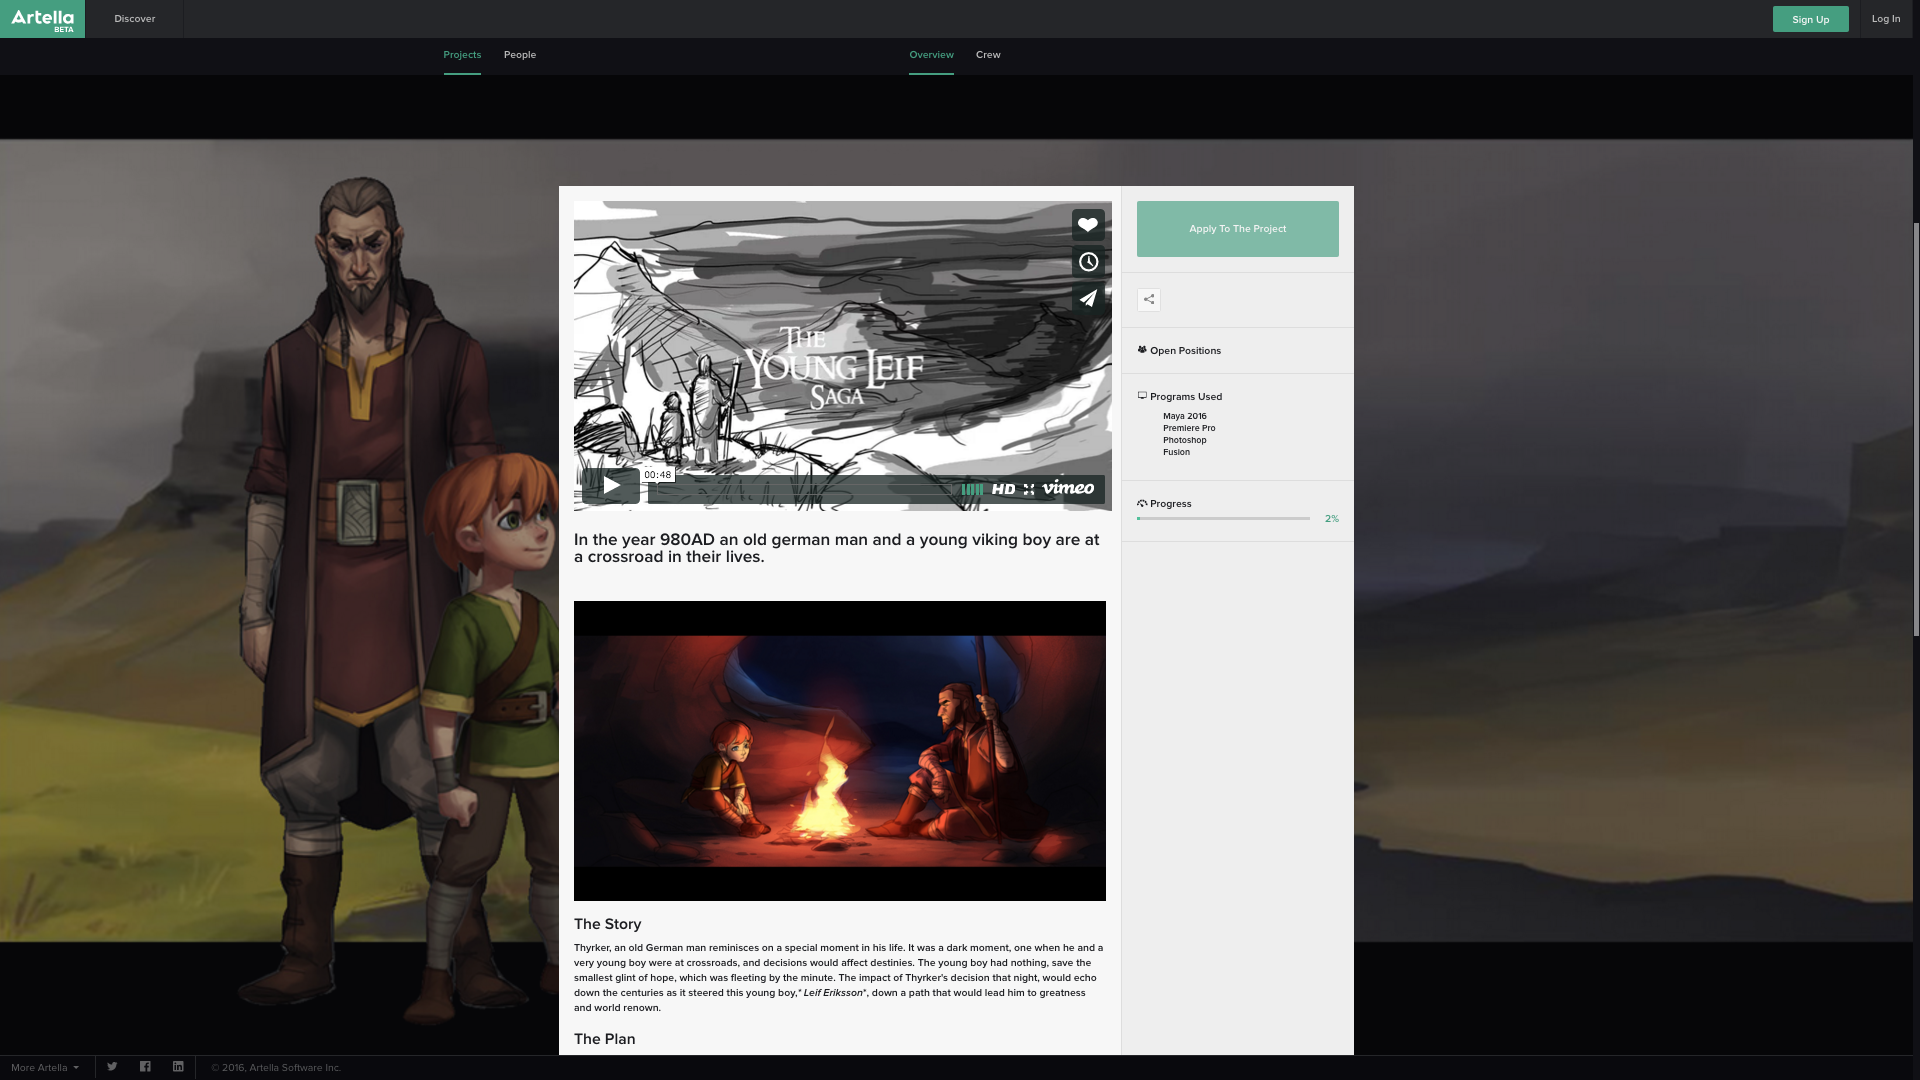1920x1080 pixels.
Task: Click the campfire scene image
Action: 840,750
